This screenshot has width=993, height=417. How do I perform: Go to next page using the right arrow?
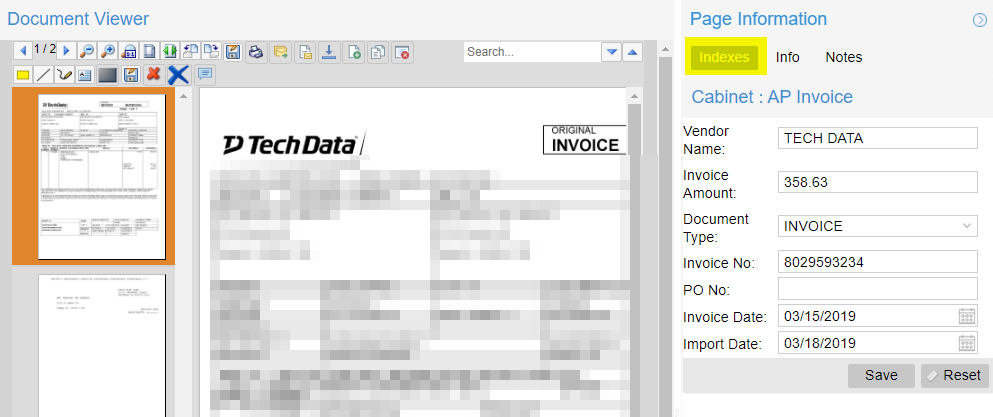click(x=66, y=51)
